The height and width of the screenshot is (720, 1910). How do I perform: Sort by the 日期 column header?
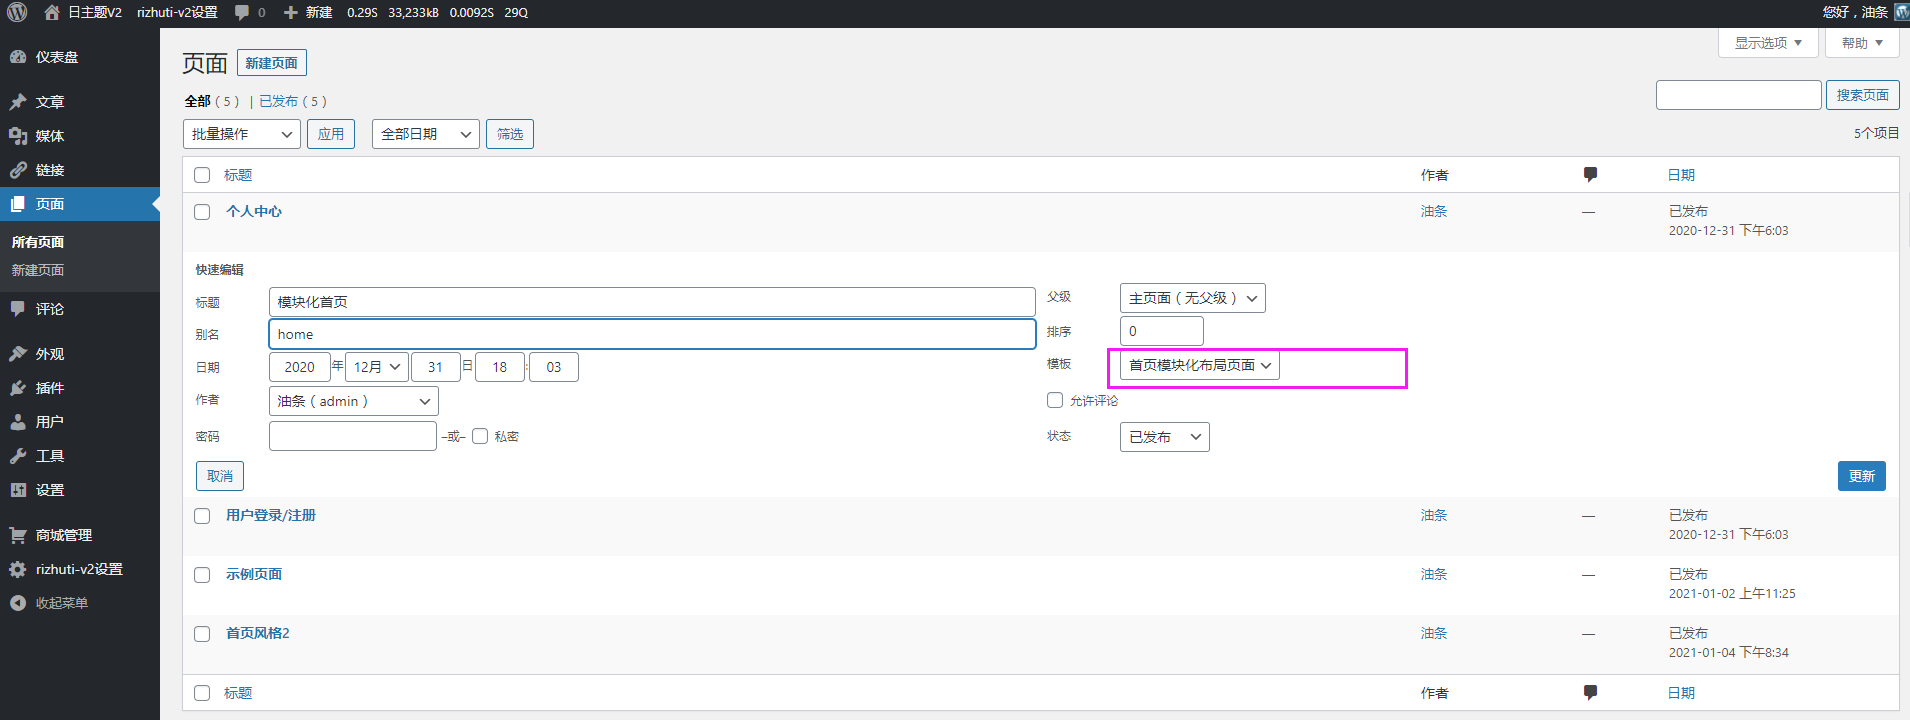[1681, 175]
